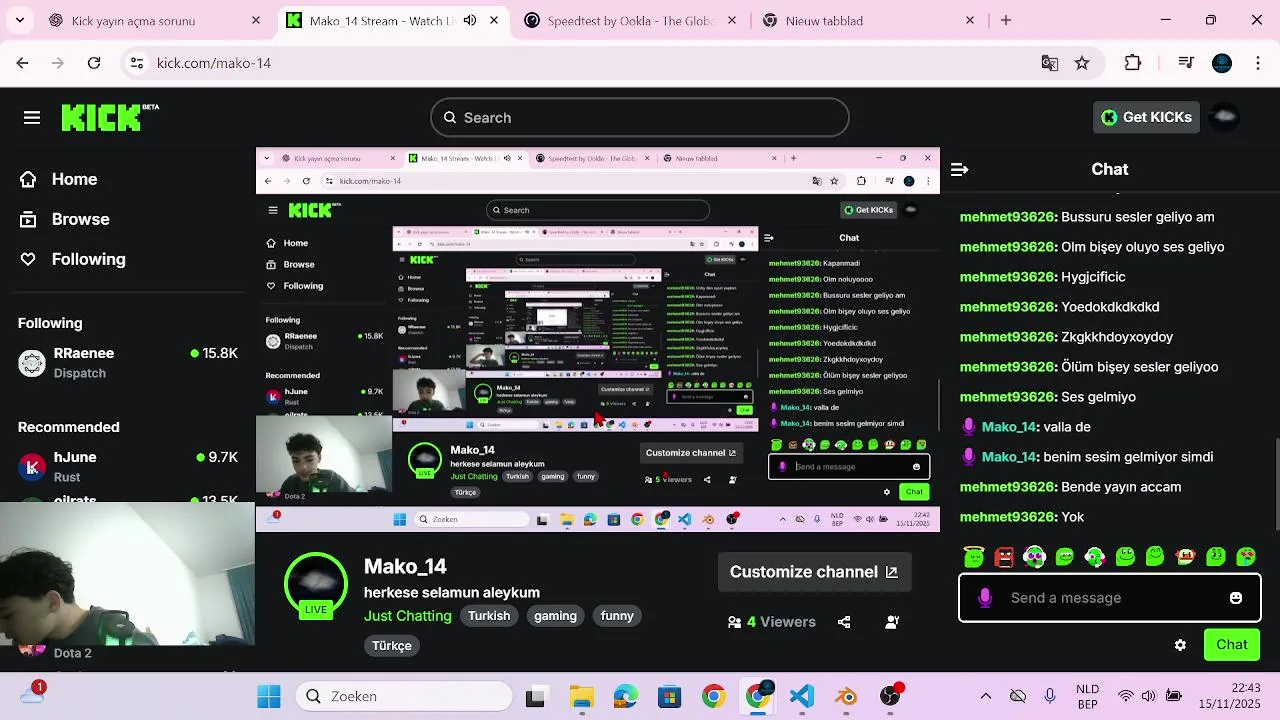The height and width of the screenshot is (720, 1280).
Task: Open a new browser tab
Action: click(x=1006, y=20)
